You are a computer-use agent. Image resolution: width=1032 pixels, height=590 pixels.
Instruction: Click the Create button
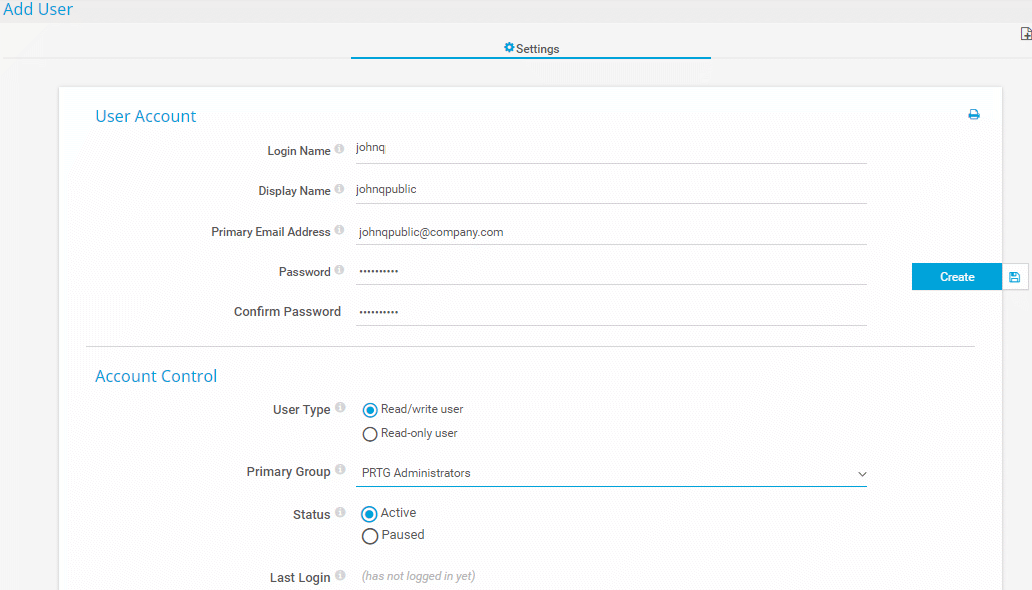(957, 277)
